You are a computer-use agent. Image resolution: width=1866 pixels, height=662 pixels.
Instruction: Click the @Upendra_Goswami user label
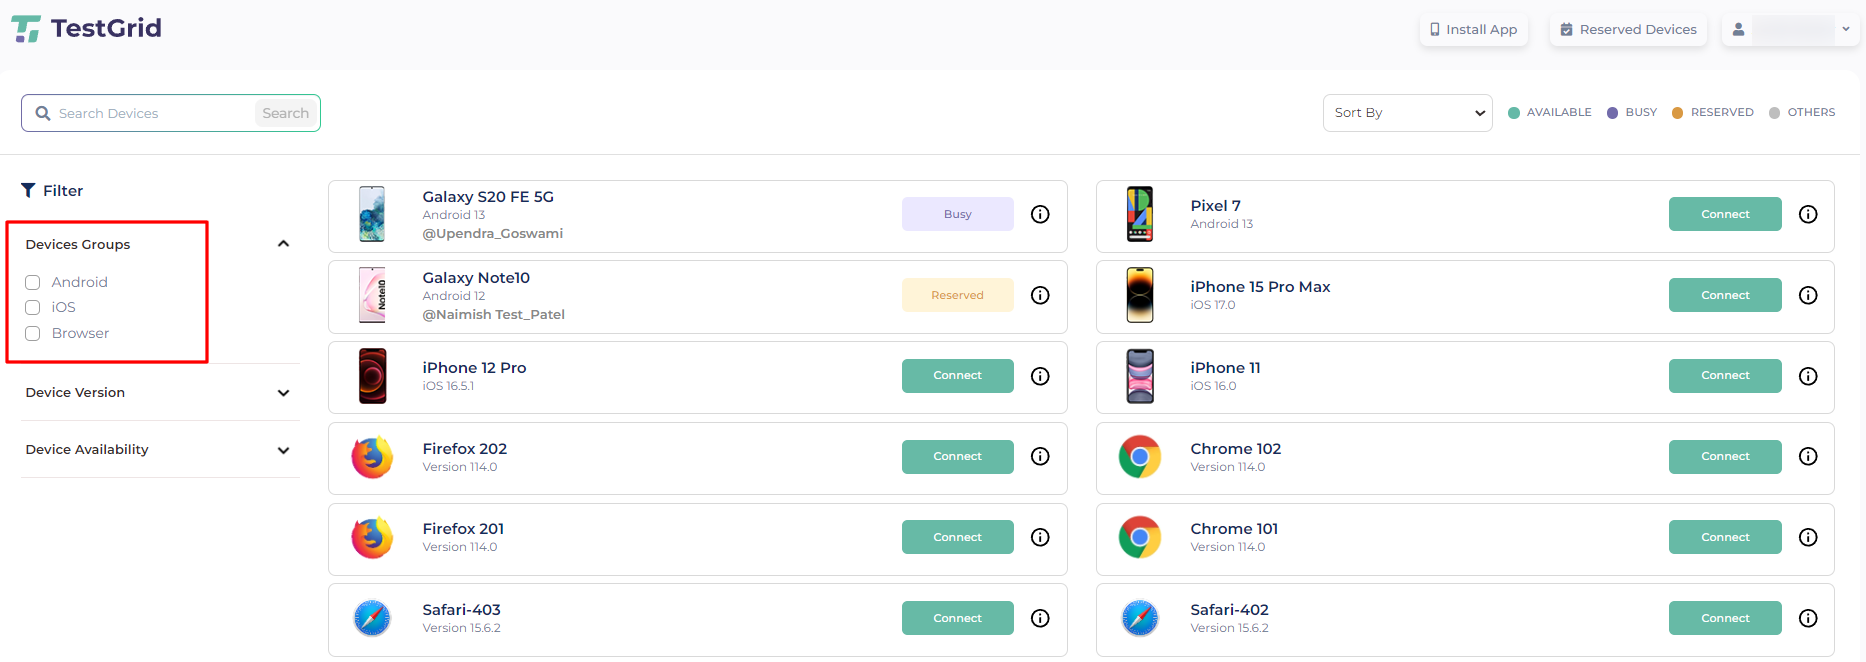(492, 234)
